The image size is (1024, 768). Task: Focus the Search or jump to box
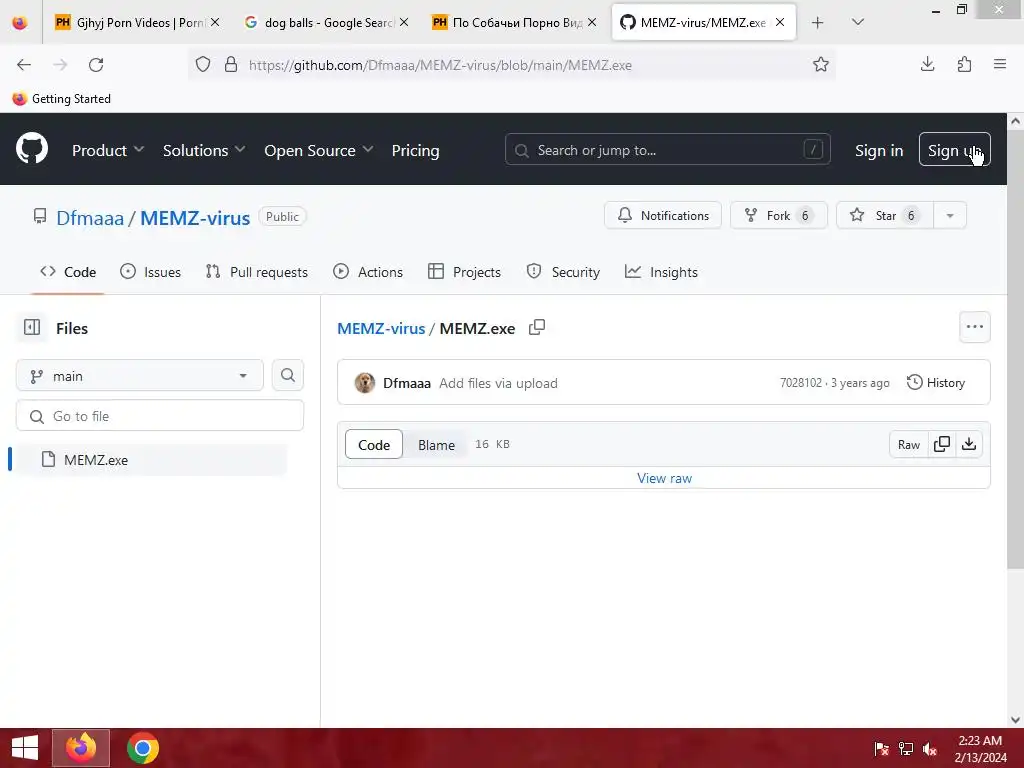pos(667,150)
